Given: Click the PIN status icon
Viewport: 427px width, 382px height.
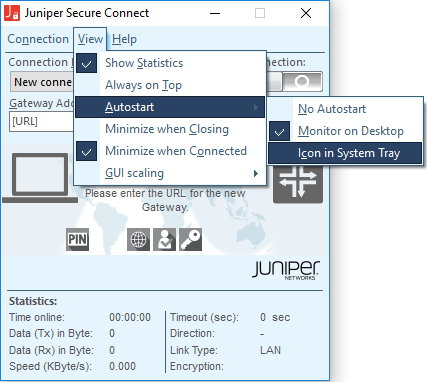Looking at the screenshot, I should (x=77, y=239).
